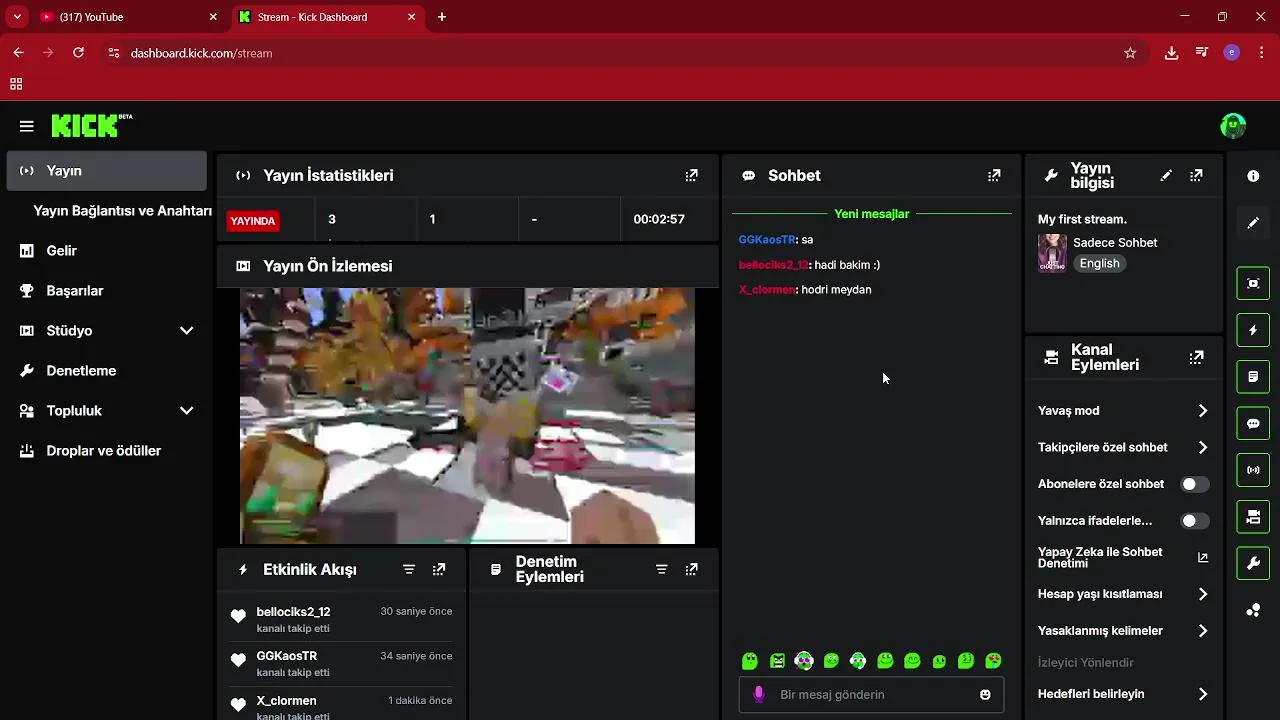Click the purple microphone icon in the chat box
Screen dimensions: 1280x720
[759, 694]
